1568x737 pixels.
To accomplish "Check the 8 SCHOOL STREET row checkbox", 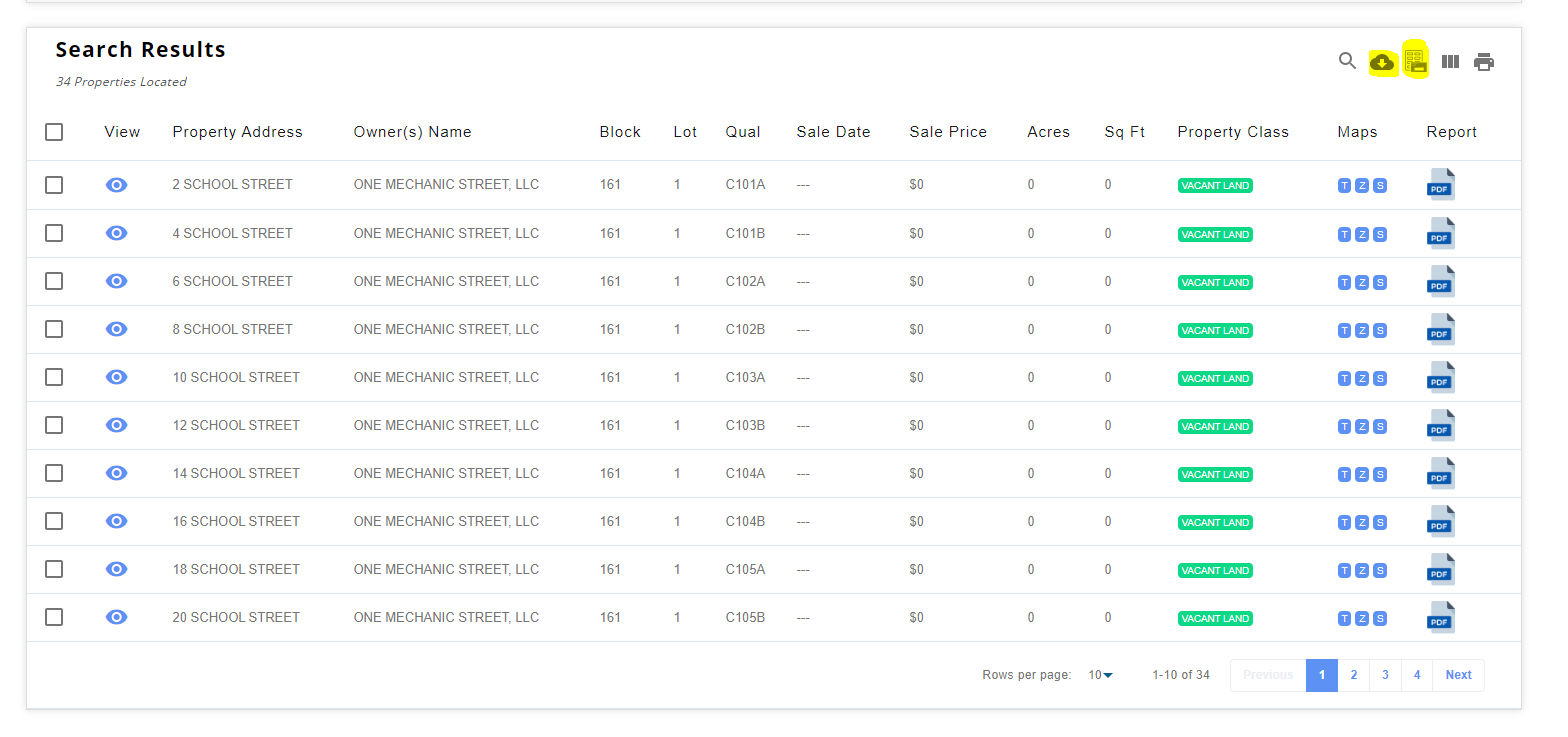I will [54, 329].
